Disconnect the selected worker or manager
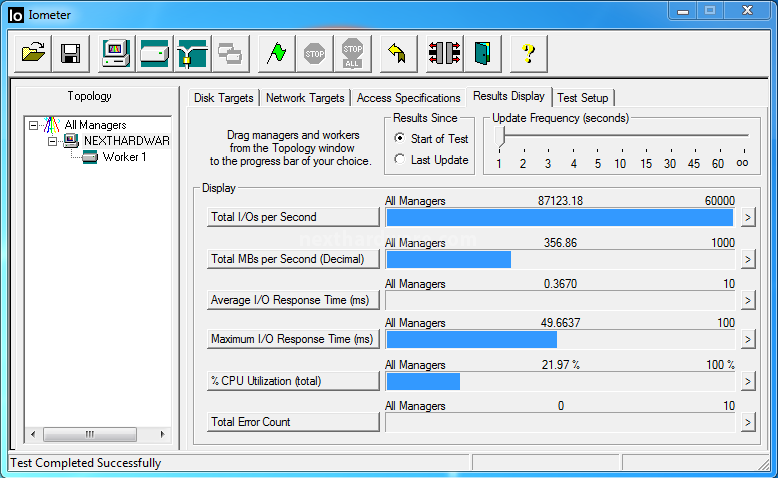The image size is (778, 478). [x=445, y=54]
